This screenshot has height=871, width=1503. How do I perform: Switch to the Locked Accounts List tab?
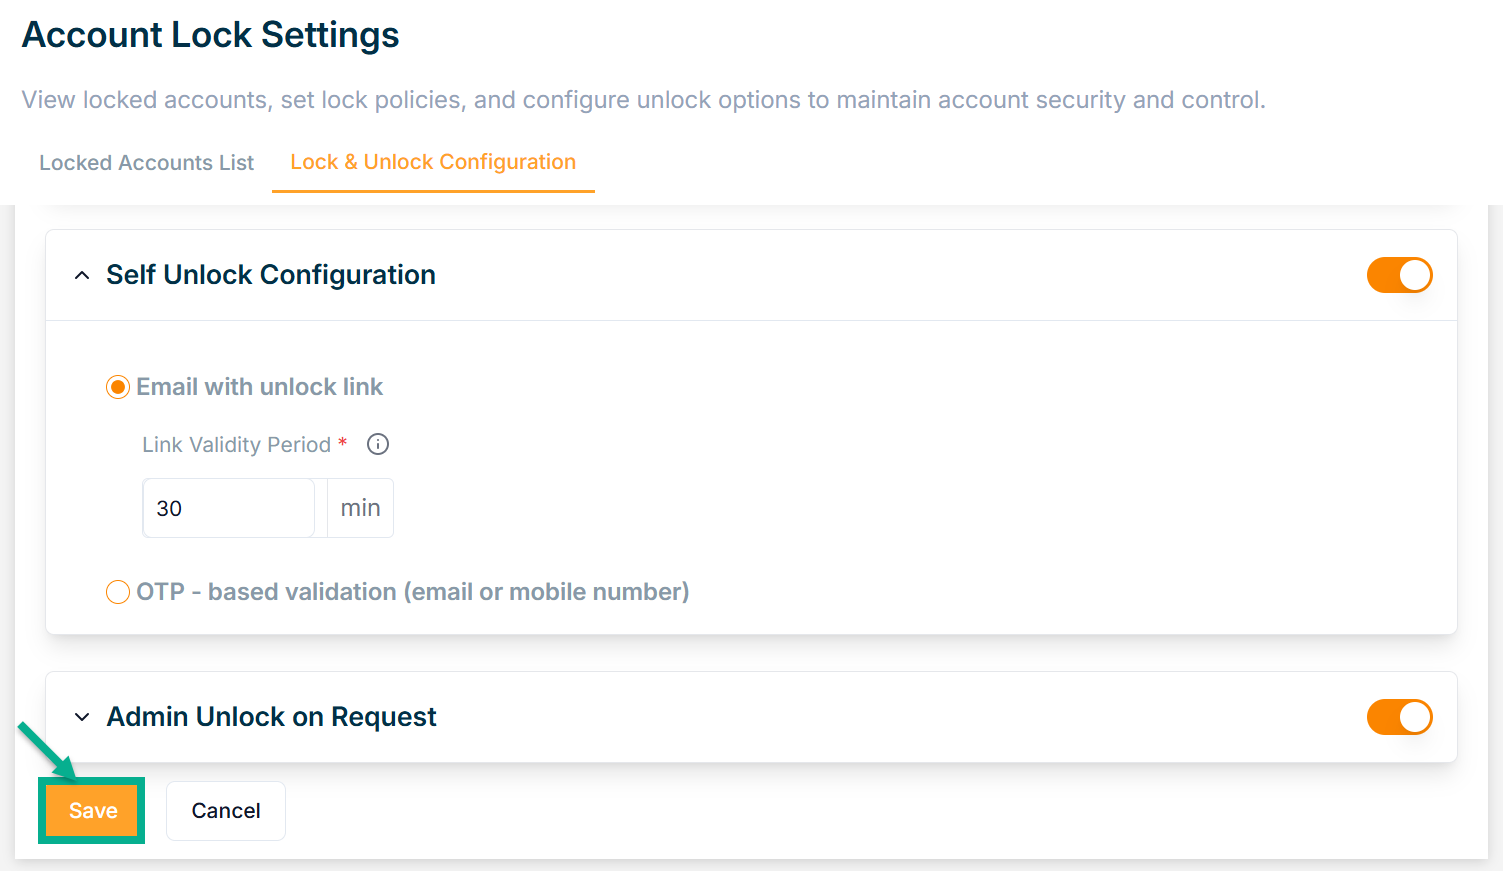[x=146, y=163]
